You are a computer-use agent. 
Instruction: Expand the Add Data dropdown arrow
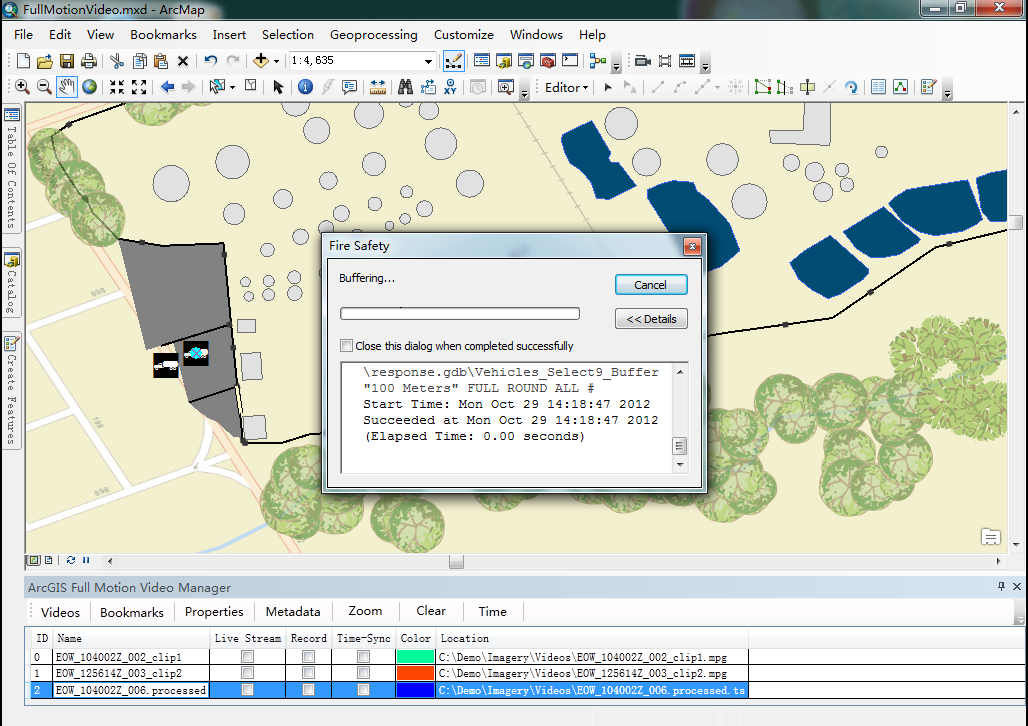(x=276, y=61)
